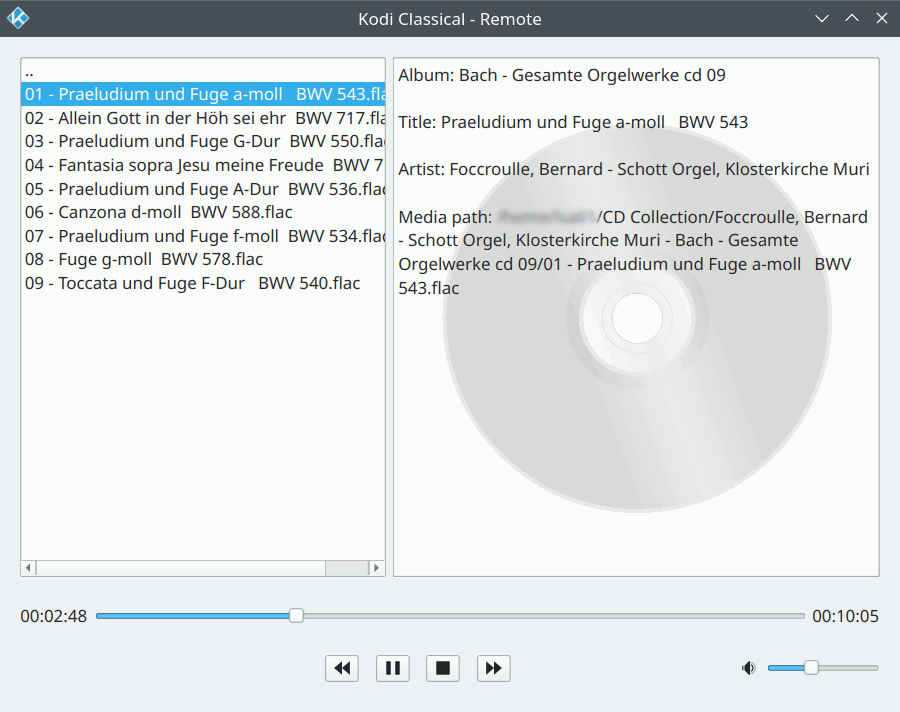
Task: Click the Kodi logo in the title bar
Action: pos(18,18)
